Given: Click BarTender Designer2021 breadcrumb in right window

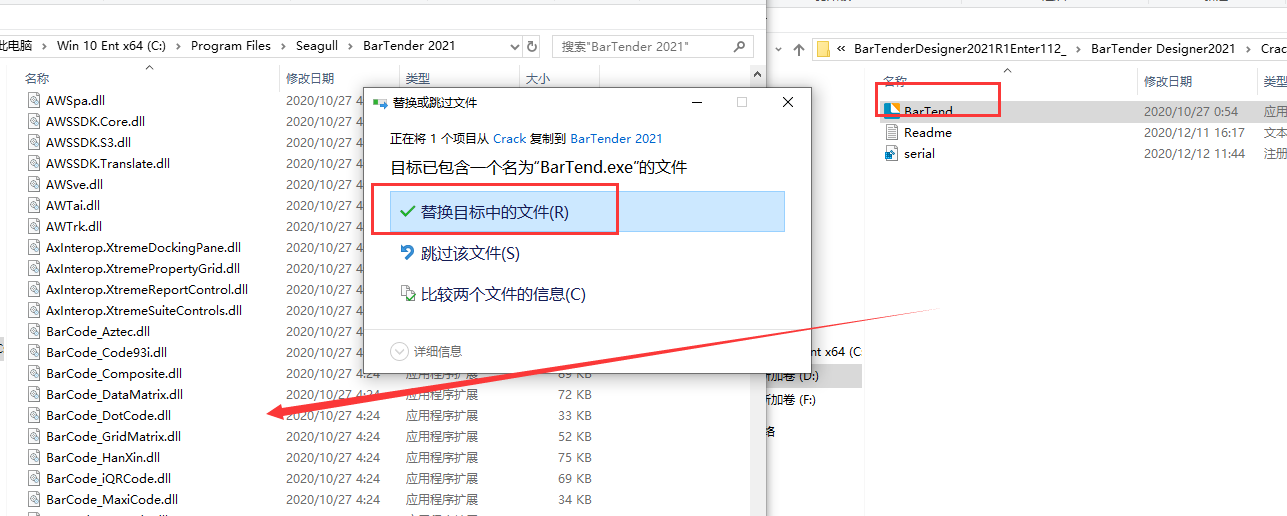Looking at the screenshot, I should 1163,48.
